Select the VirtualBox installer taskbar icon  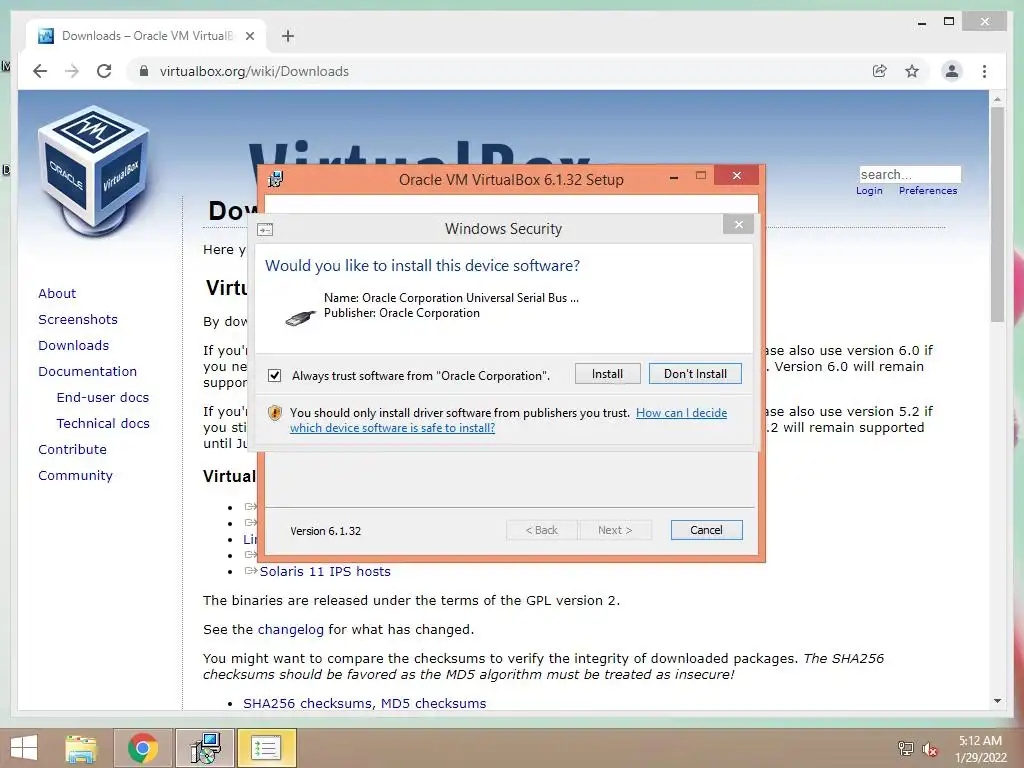pos(205,748)
